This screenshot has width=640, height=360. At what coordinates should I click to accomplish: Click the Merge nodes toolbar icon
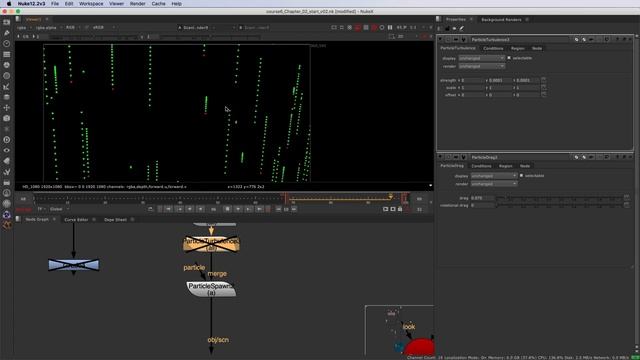[x=7, y=97]
